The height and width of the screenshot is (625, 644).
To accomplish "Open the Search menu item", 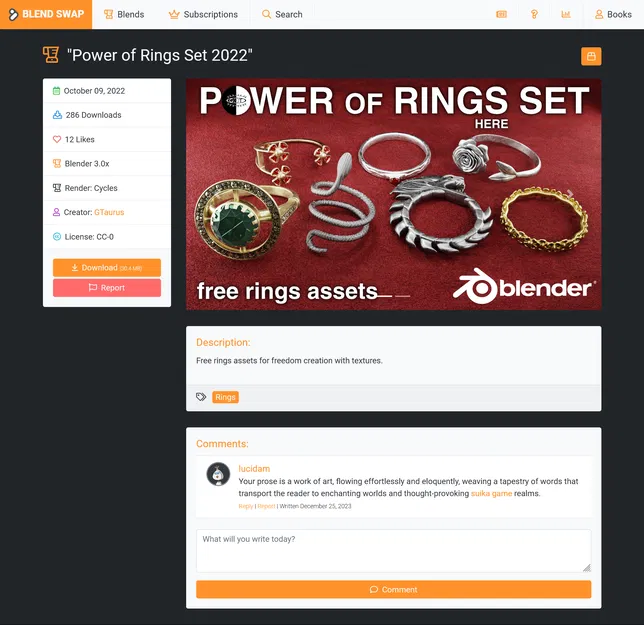I will click(282, 14).
